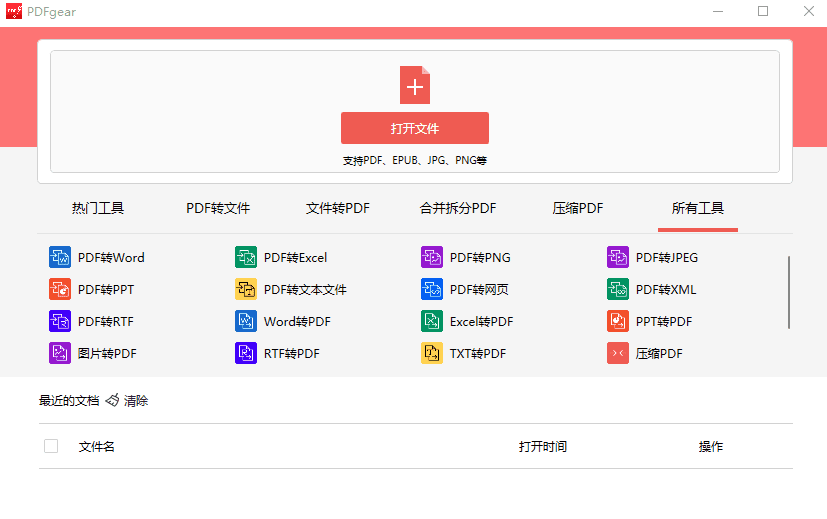Launch the PDF转JPEG tool icon

[618, 257]
